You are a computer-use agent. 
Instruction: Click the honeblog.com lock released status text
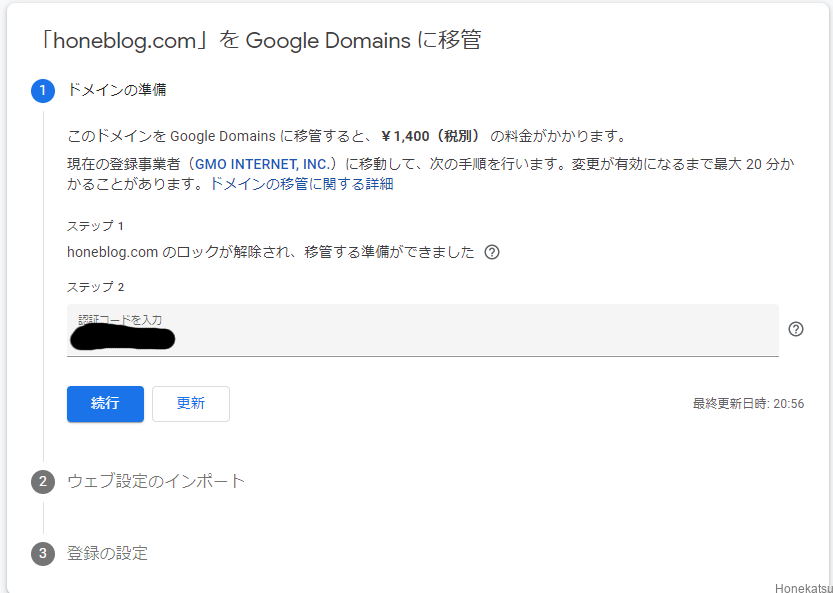tap(270, 252)
